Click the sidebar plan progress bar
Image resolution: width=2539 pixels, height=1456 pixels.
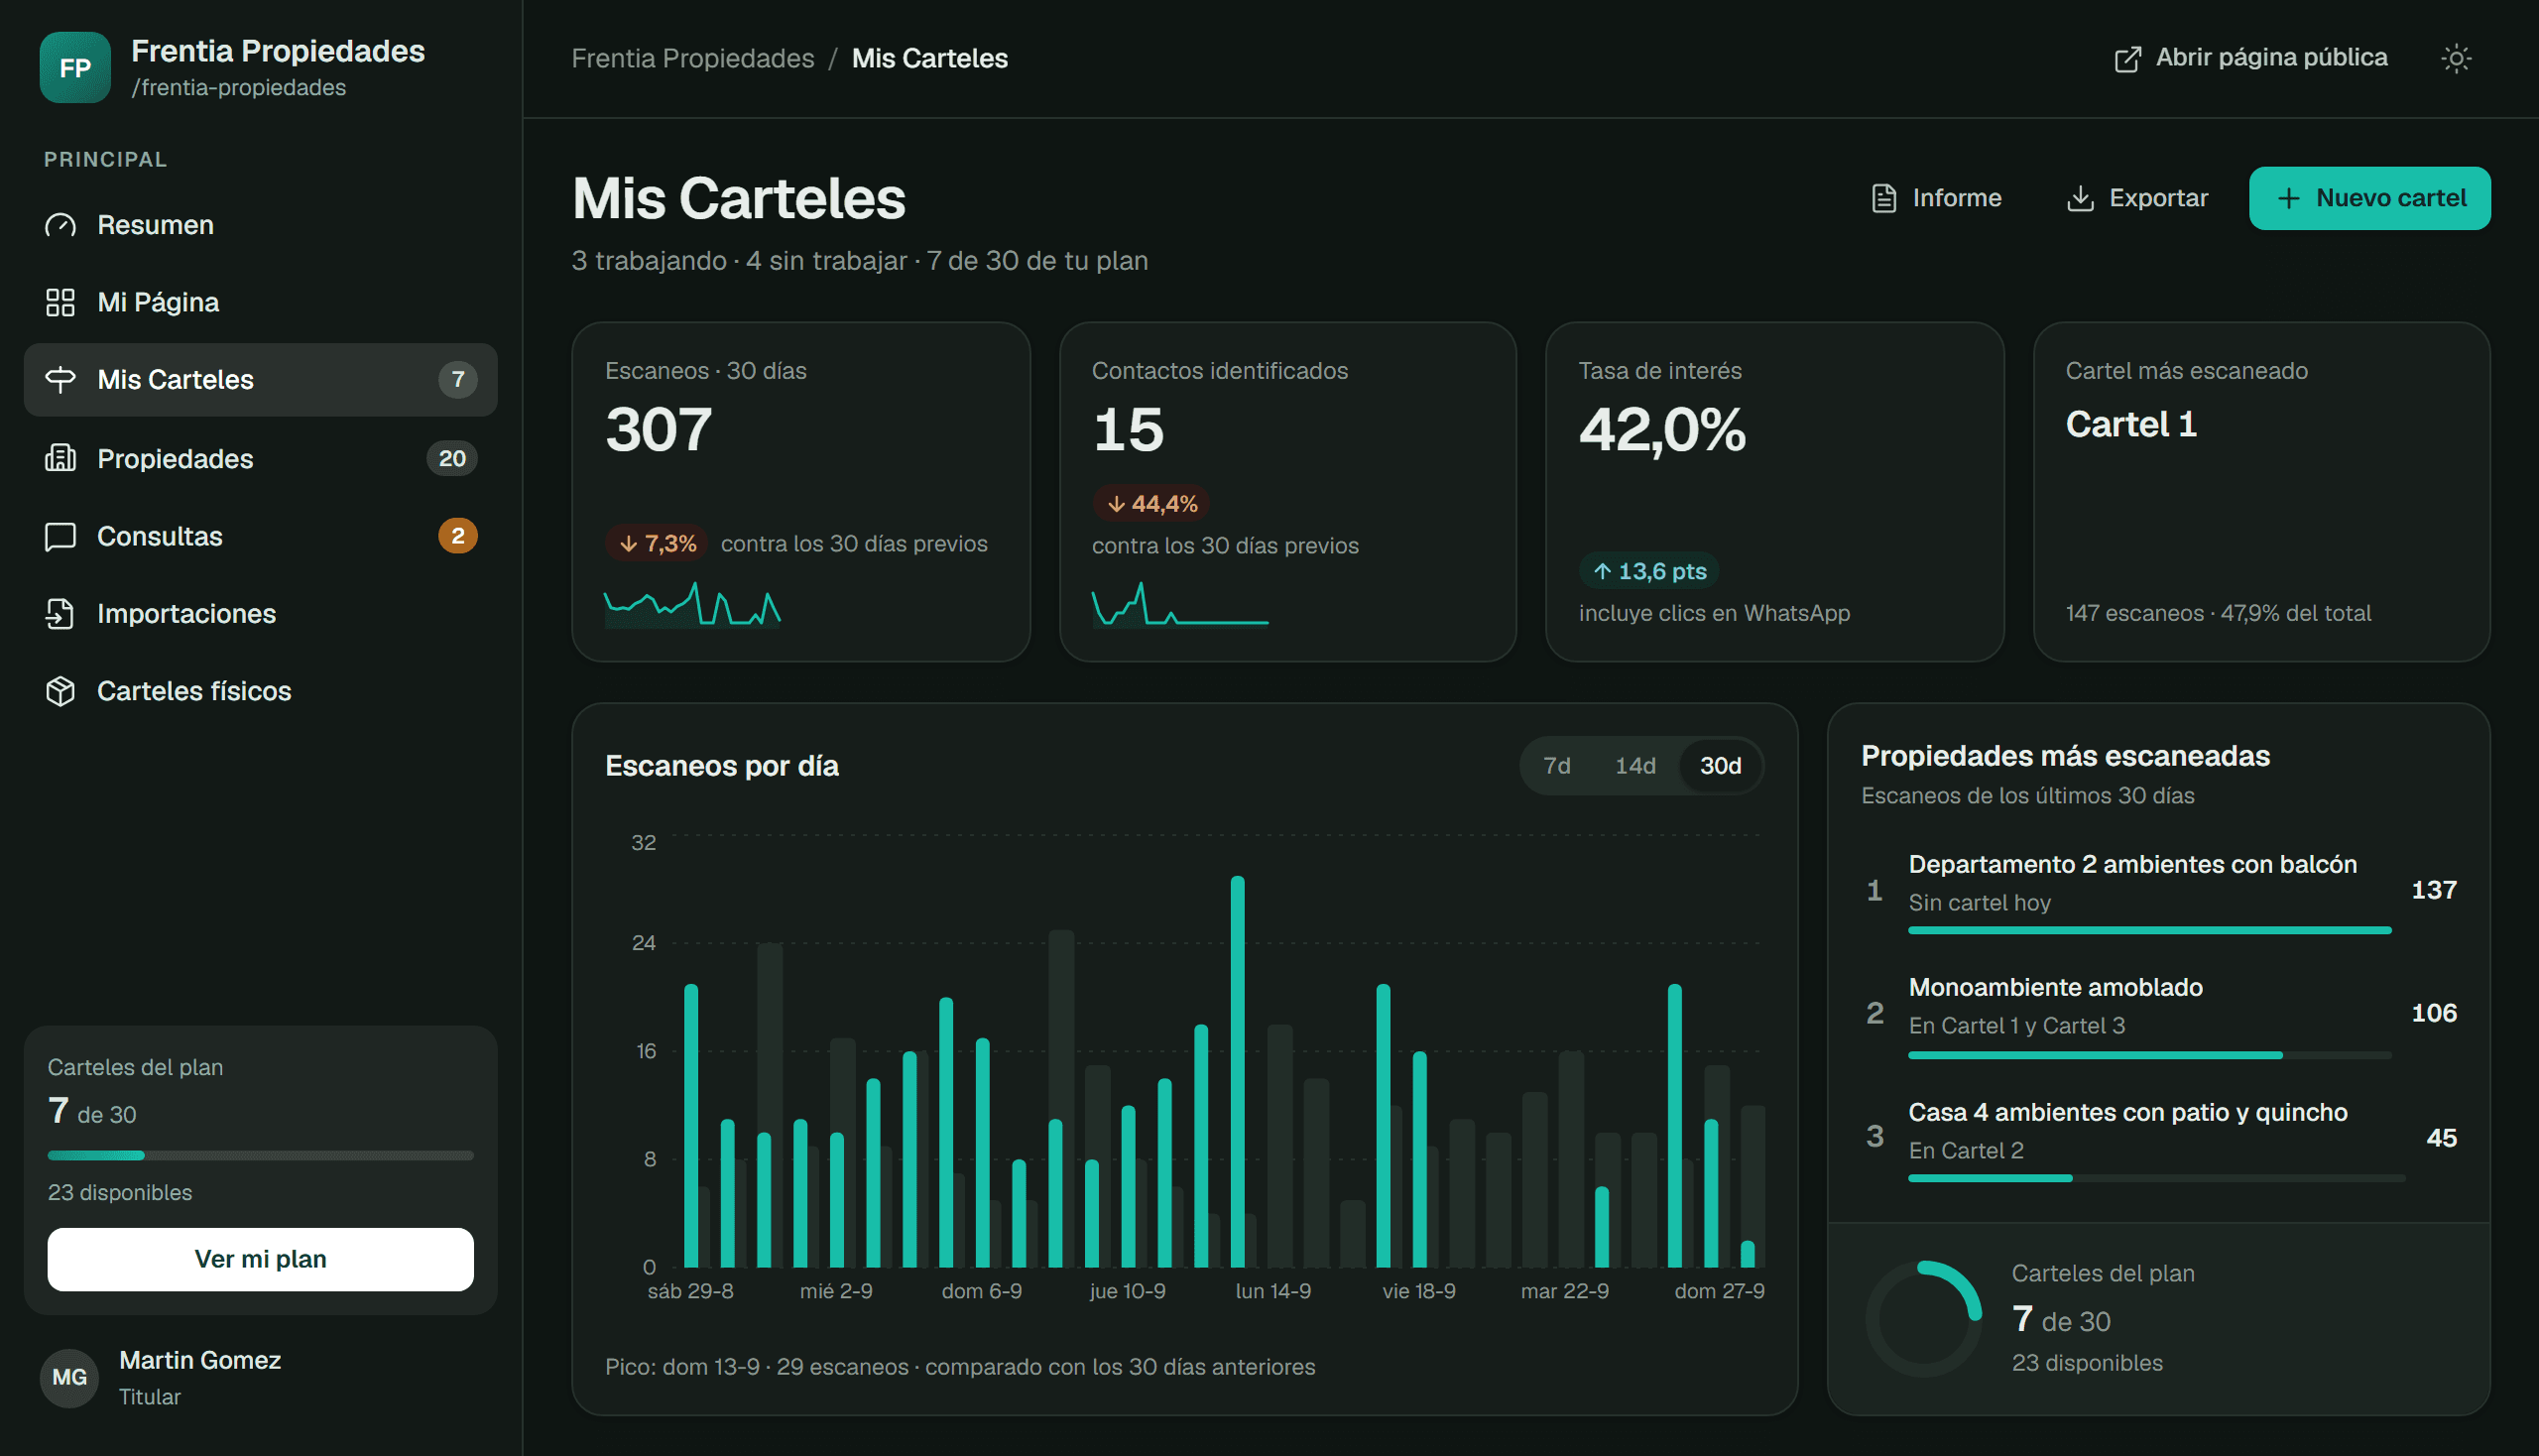260,1155
